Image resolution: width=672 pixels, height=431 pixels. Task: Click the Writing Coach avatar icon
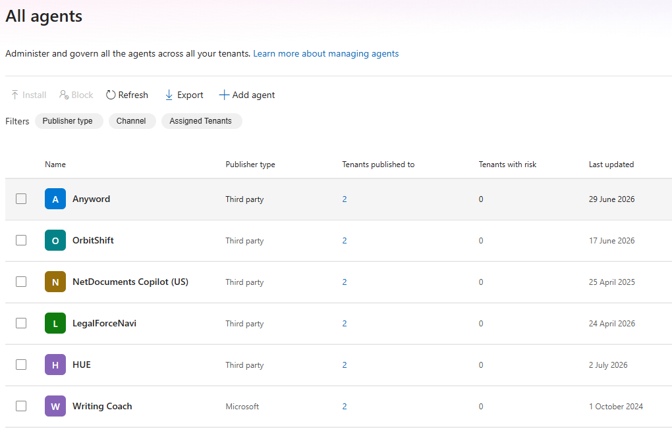[x=55, y=406]
